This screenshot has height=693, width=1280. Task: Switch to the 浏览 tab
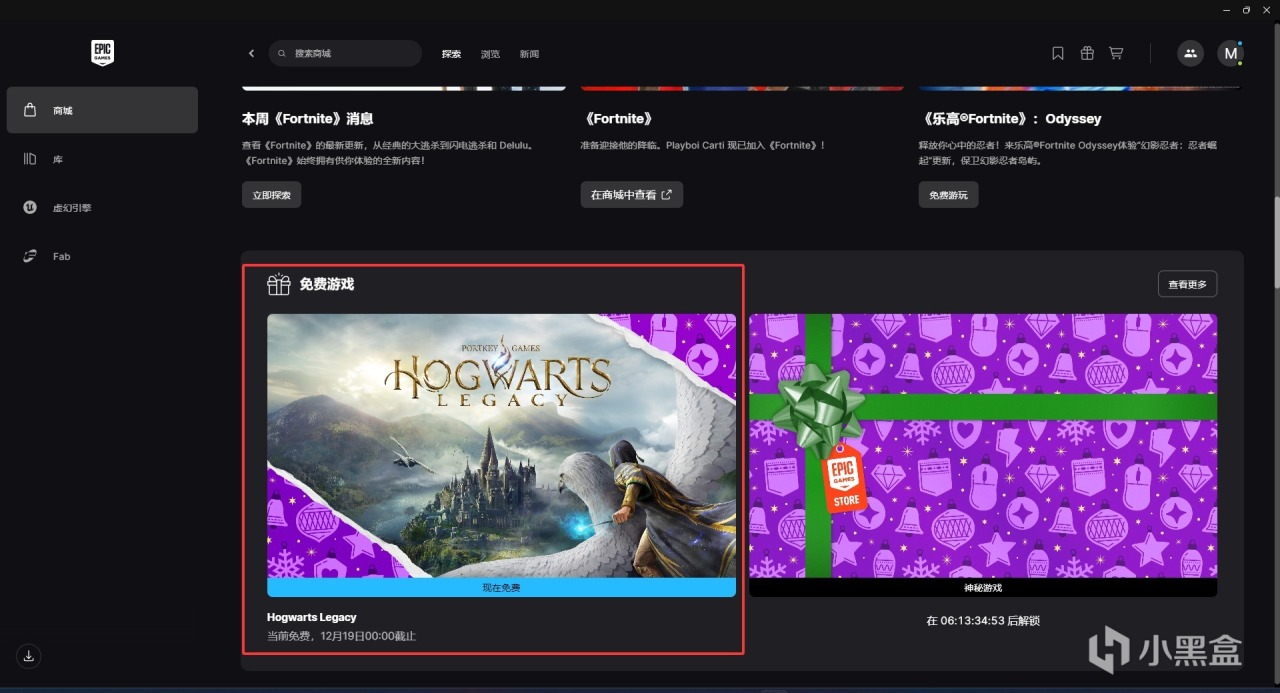pyautogui.click(x=490, y=54)
